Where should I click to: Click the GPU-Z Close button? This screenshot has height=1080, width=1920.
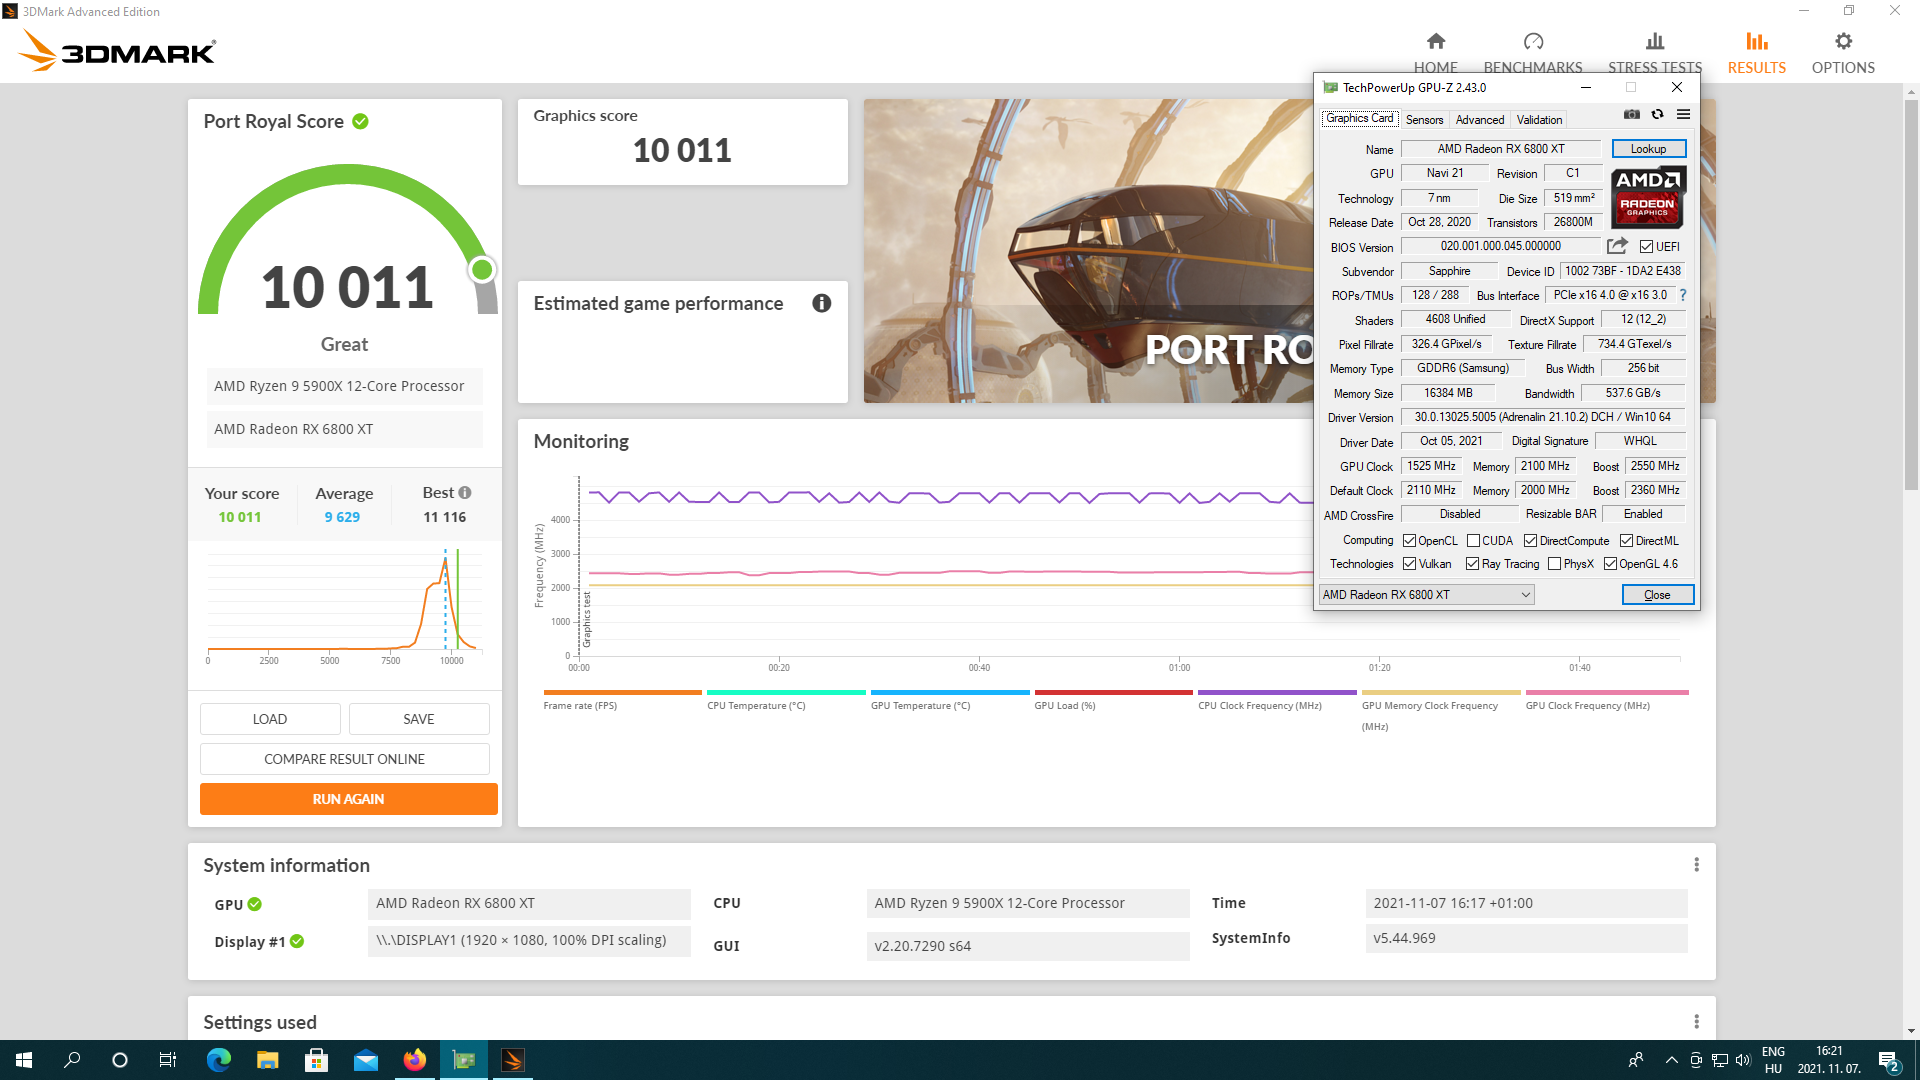[x=1657, y=595]
